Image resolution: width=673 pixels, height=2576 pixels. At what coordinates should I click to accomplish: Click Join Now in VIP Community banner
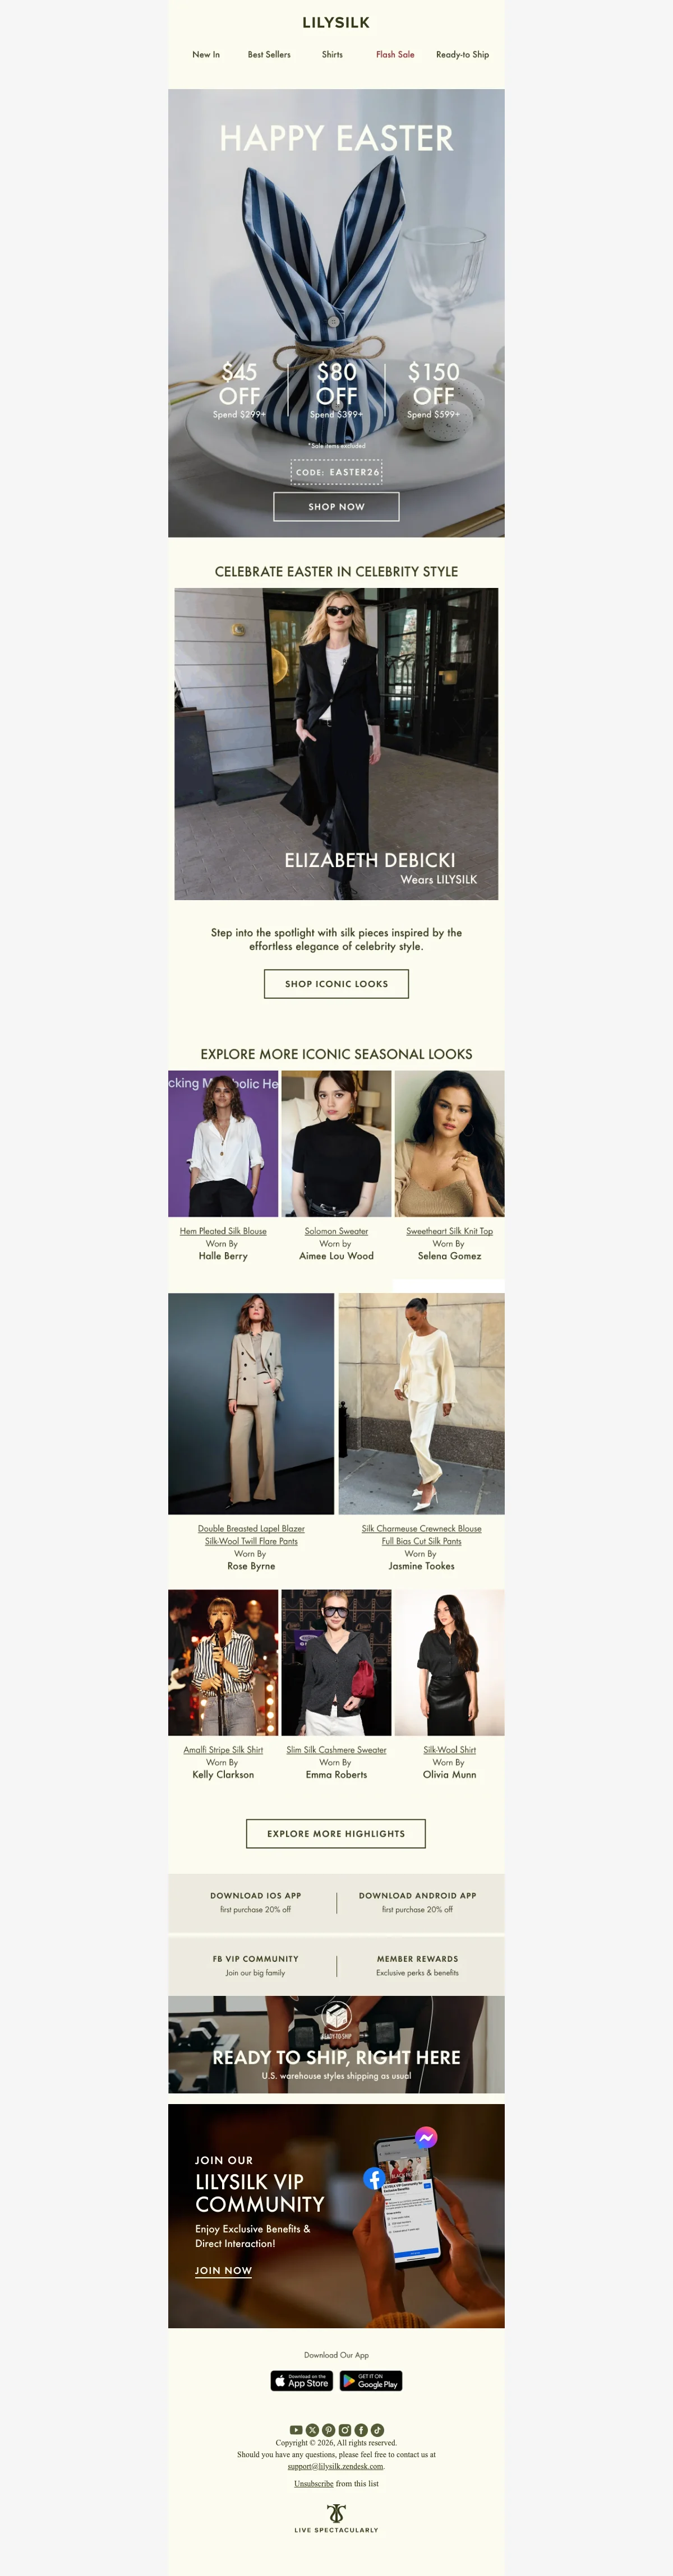[x=223, y=2270]
